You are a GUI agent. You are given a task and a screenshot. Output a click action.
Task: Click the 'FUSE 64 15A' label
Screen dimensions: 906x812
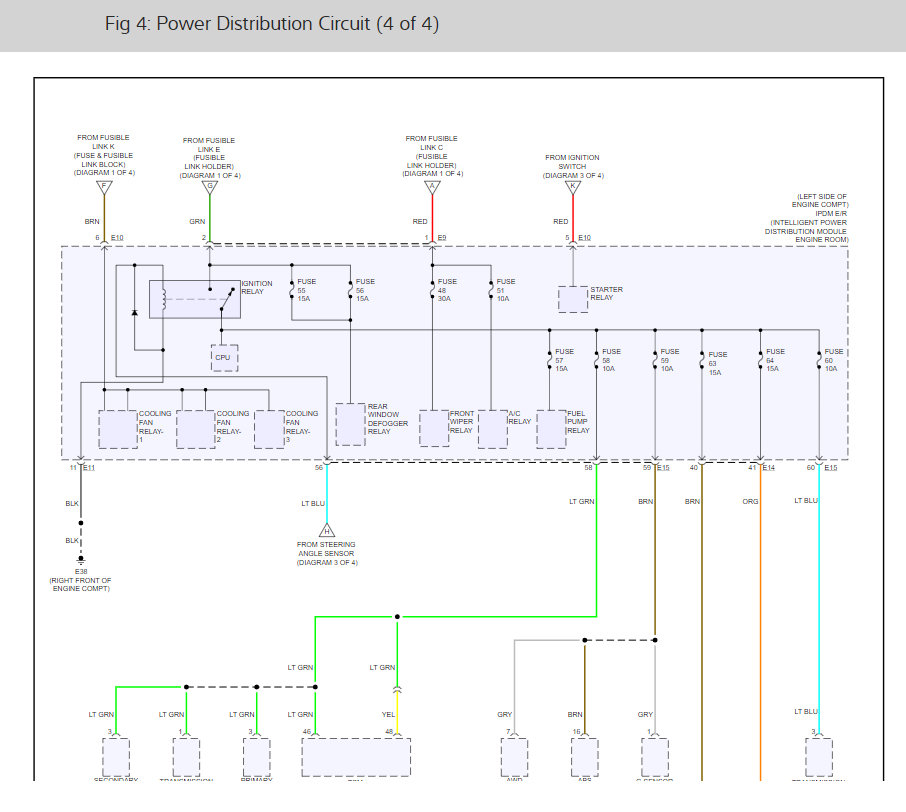click(x=775, y=360)
